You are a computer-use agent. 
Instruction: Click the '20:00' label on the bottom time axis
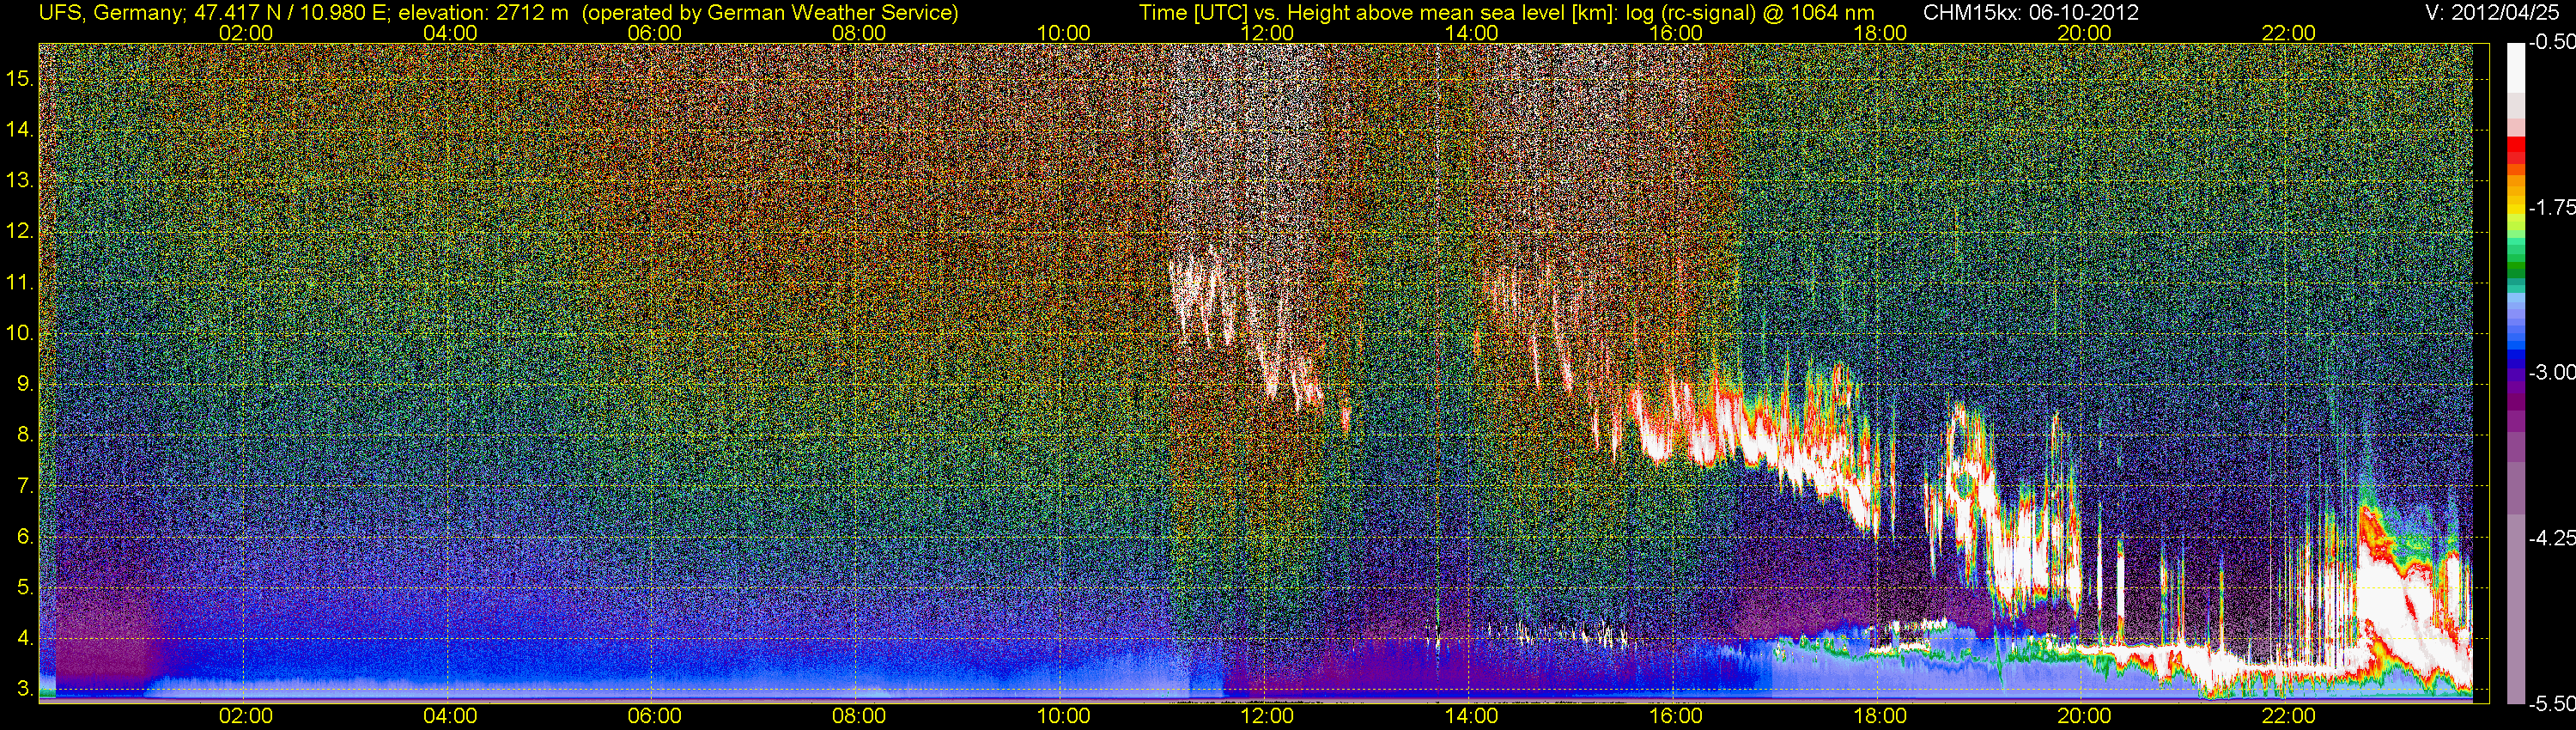(x=2084, y=716)
